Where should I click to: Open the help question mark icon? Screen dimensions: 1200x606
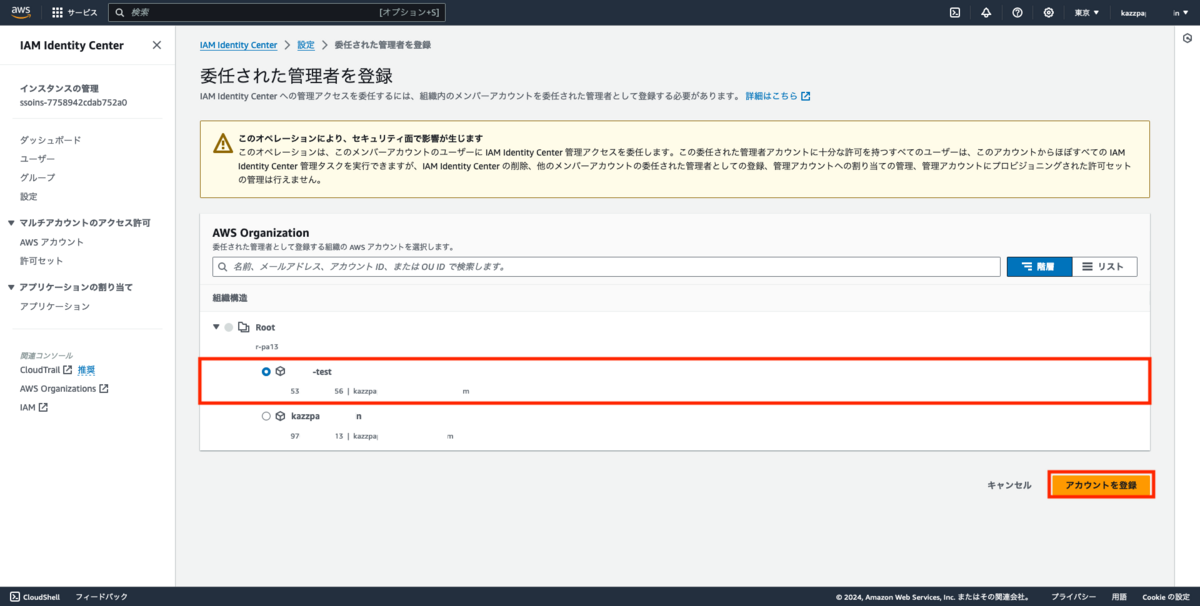[1017, 13]
